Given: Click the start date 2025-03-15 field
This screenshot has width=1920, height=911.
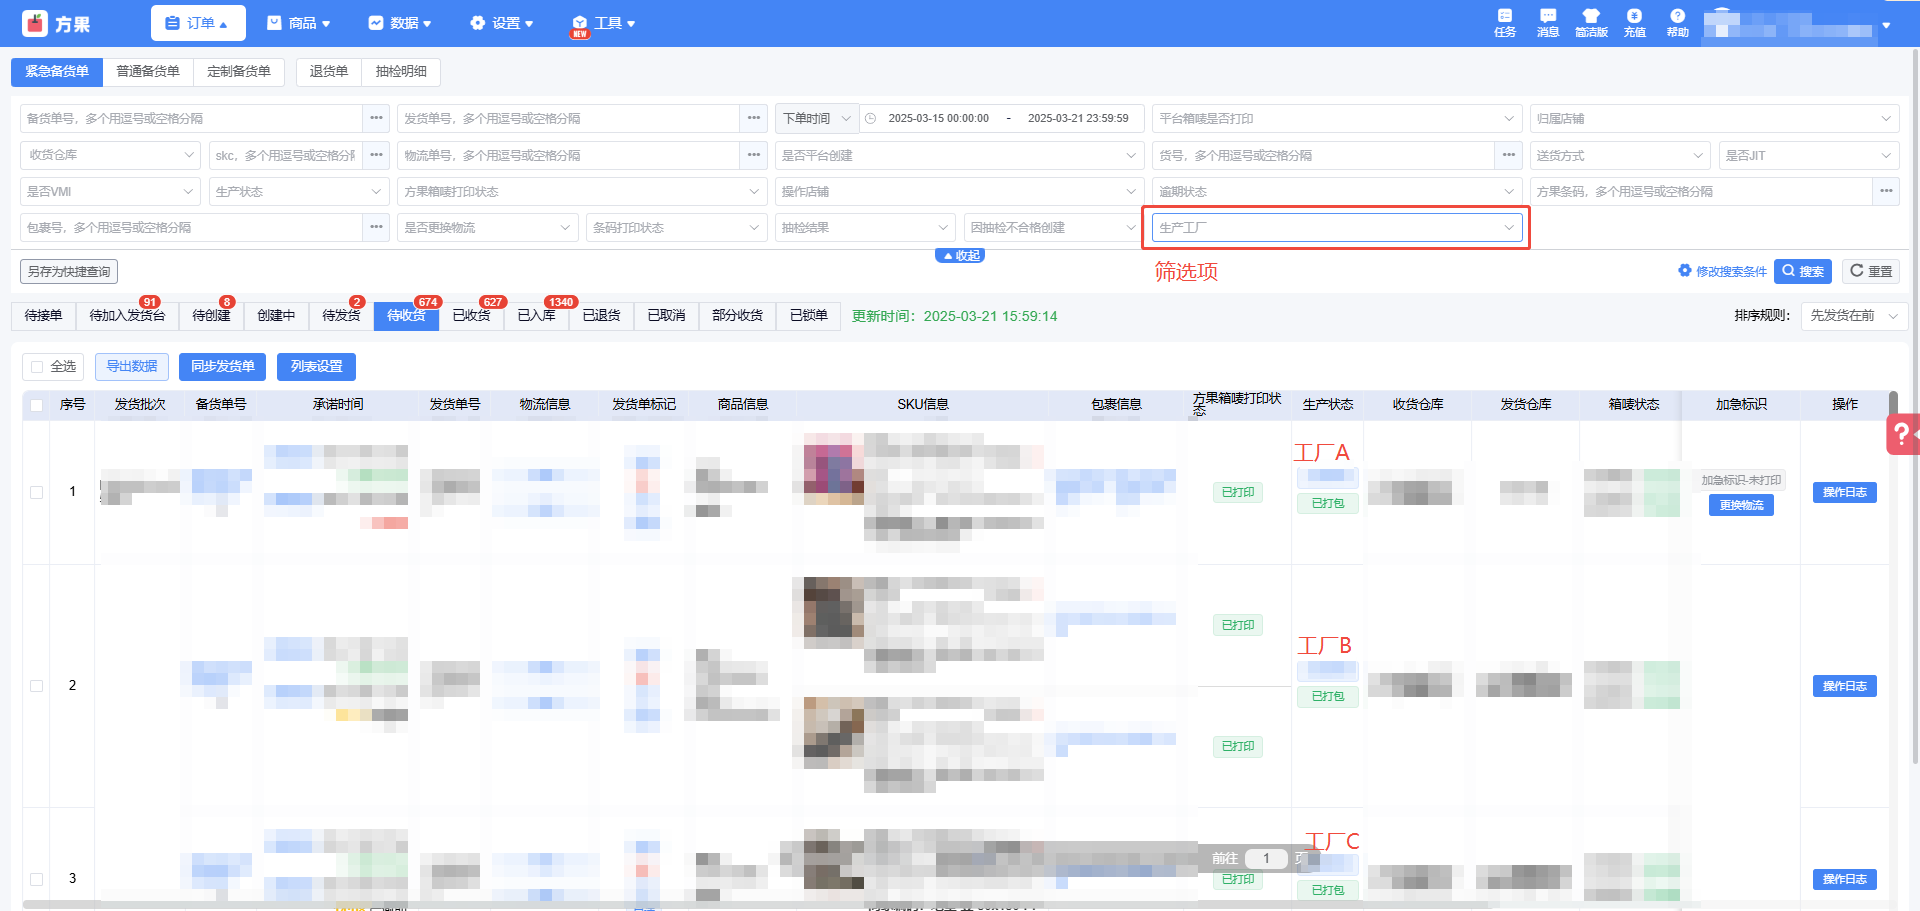Looking at the screenshot, I should coord(939,118).
